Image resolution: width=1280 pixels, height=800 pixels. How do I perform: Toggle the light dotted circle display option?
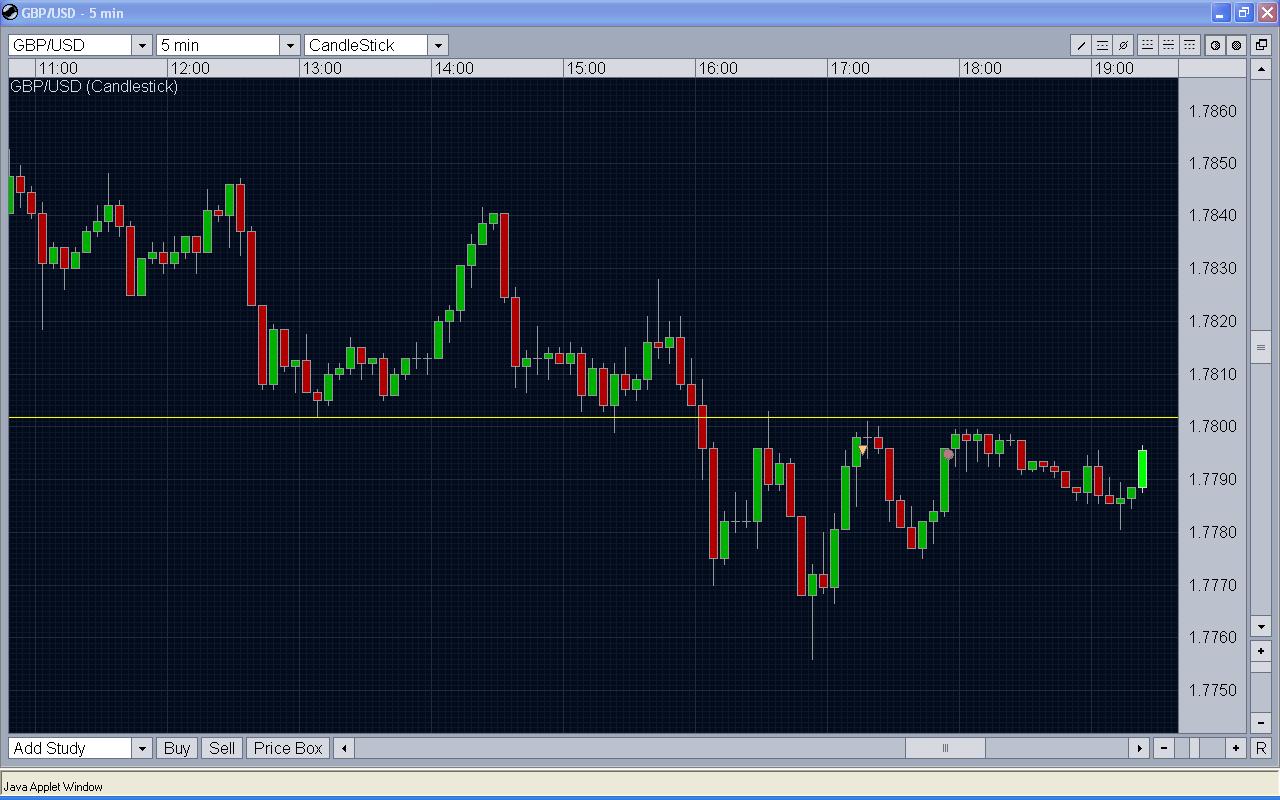coord(1215,45)
